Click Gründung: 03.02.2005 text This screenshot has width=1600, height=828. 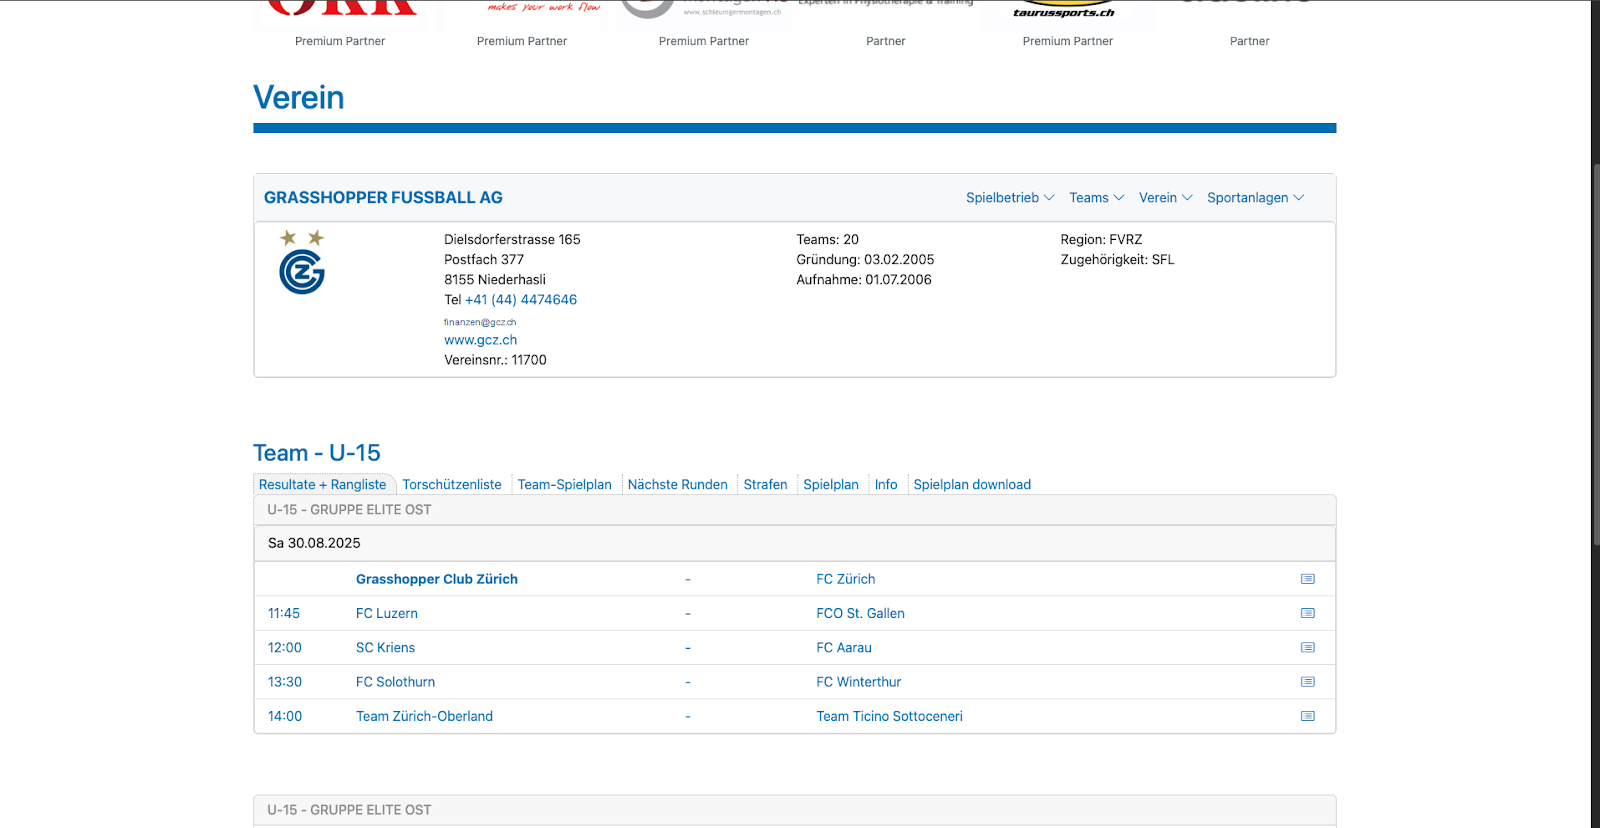pos(865,260)
